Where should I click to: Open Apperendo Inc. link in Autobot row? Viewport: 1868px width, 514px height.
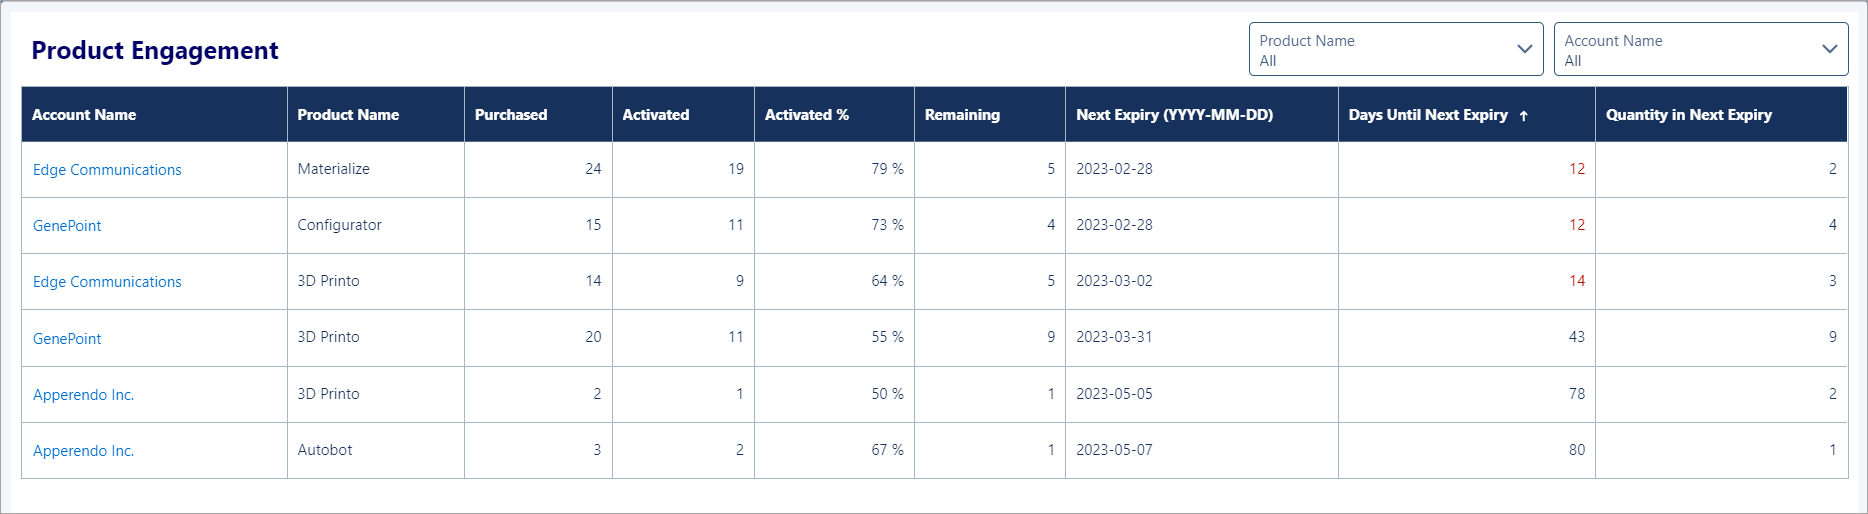(83, 451)
